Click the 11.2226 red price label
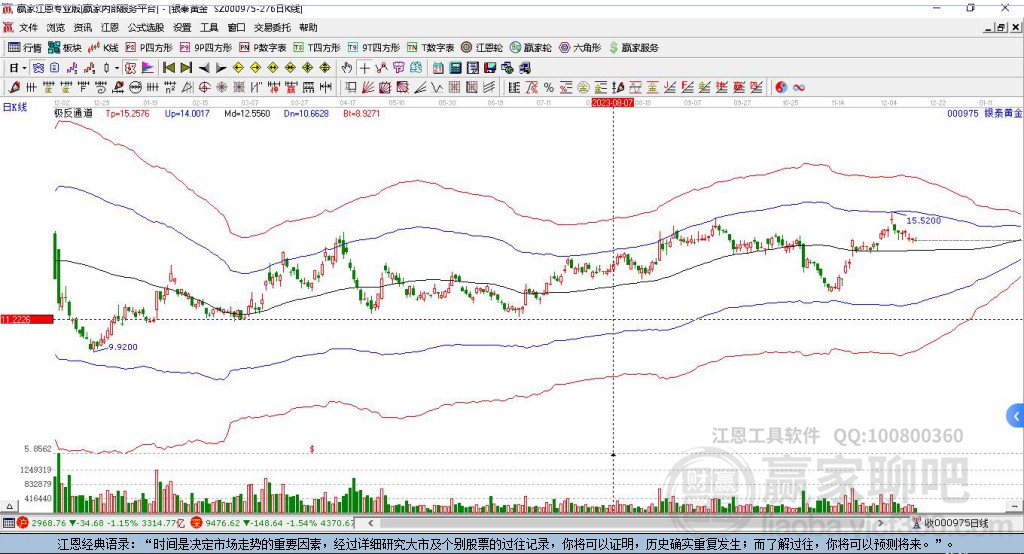This screenshot has width=1024, height=554. click(27, 319)
